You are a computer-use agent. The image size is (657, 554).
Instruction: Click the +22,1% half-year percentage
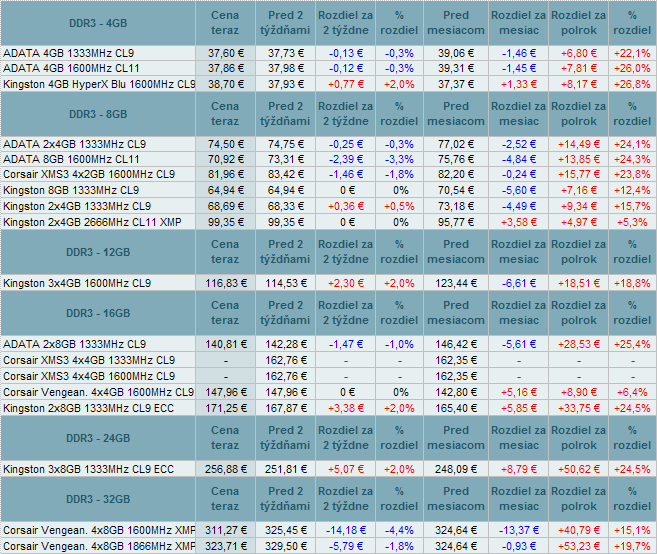pos(632,53)
